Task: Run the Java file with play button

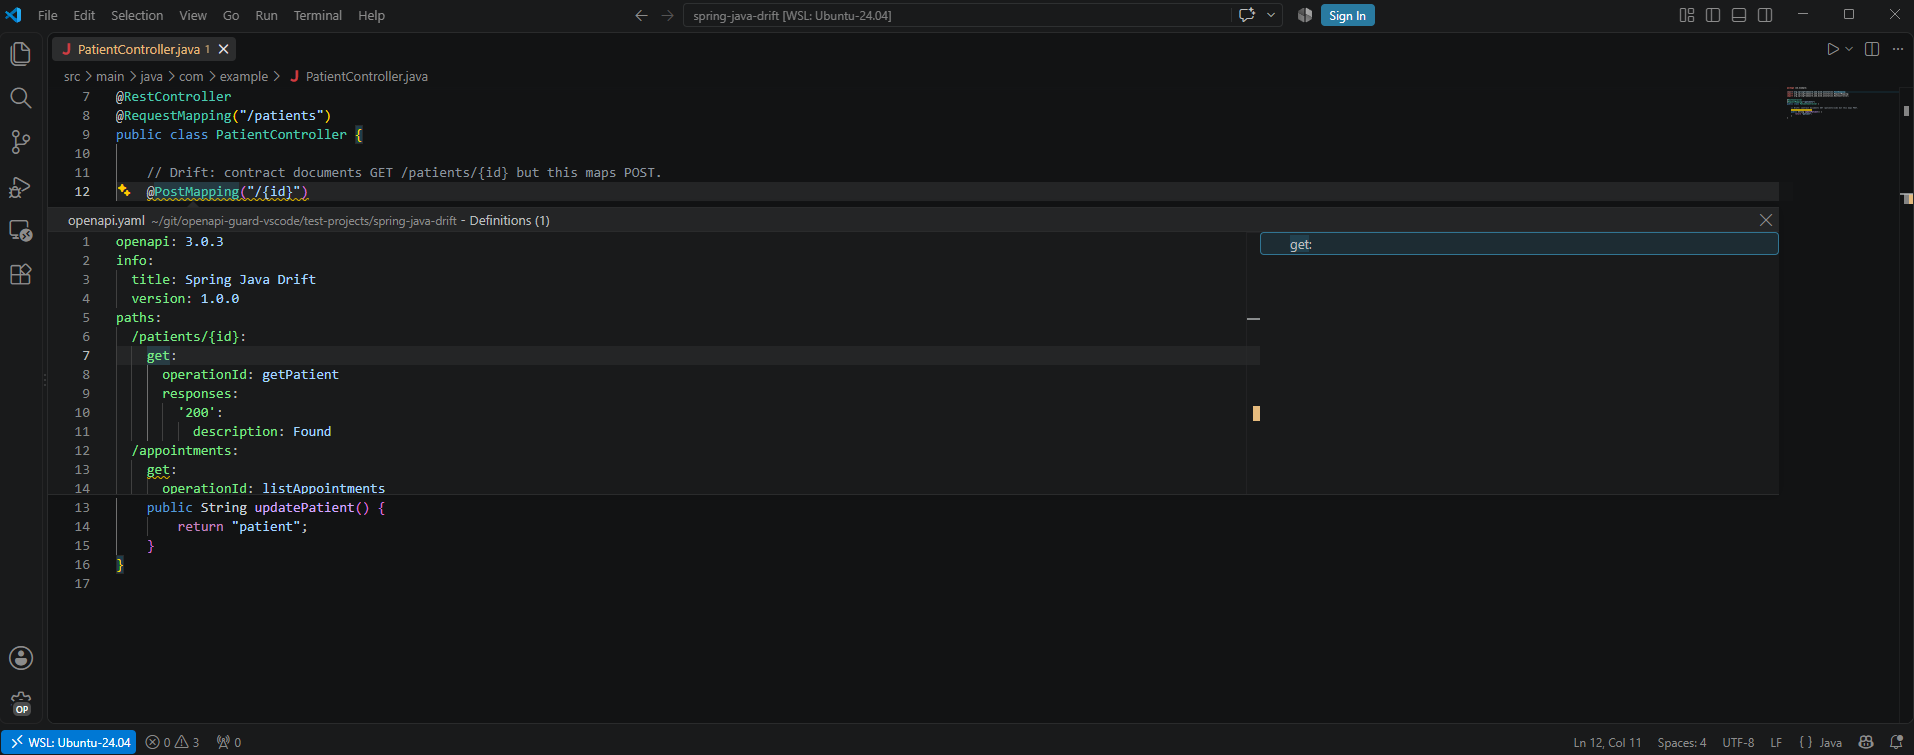Action: tap(1832, 49)
